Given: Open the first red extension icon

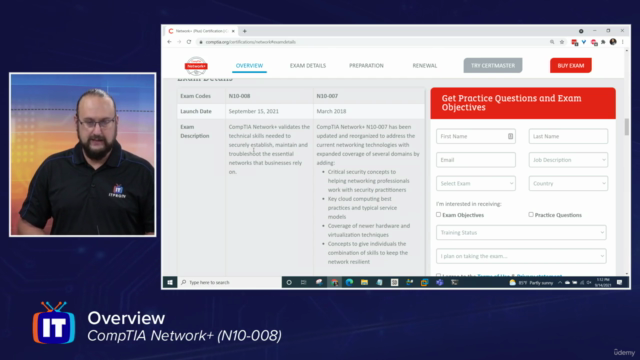Looking at the screenshot, I should coord(574,42).
